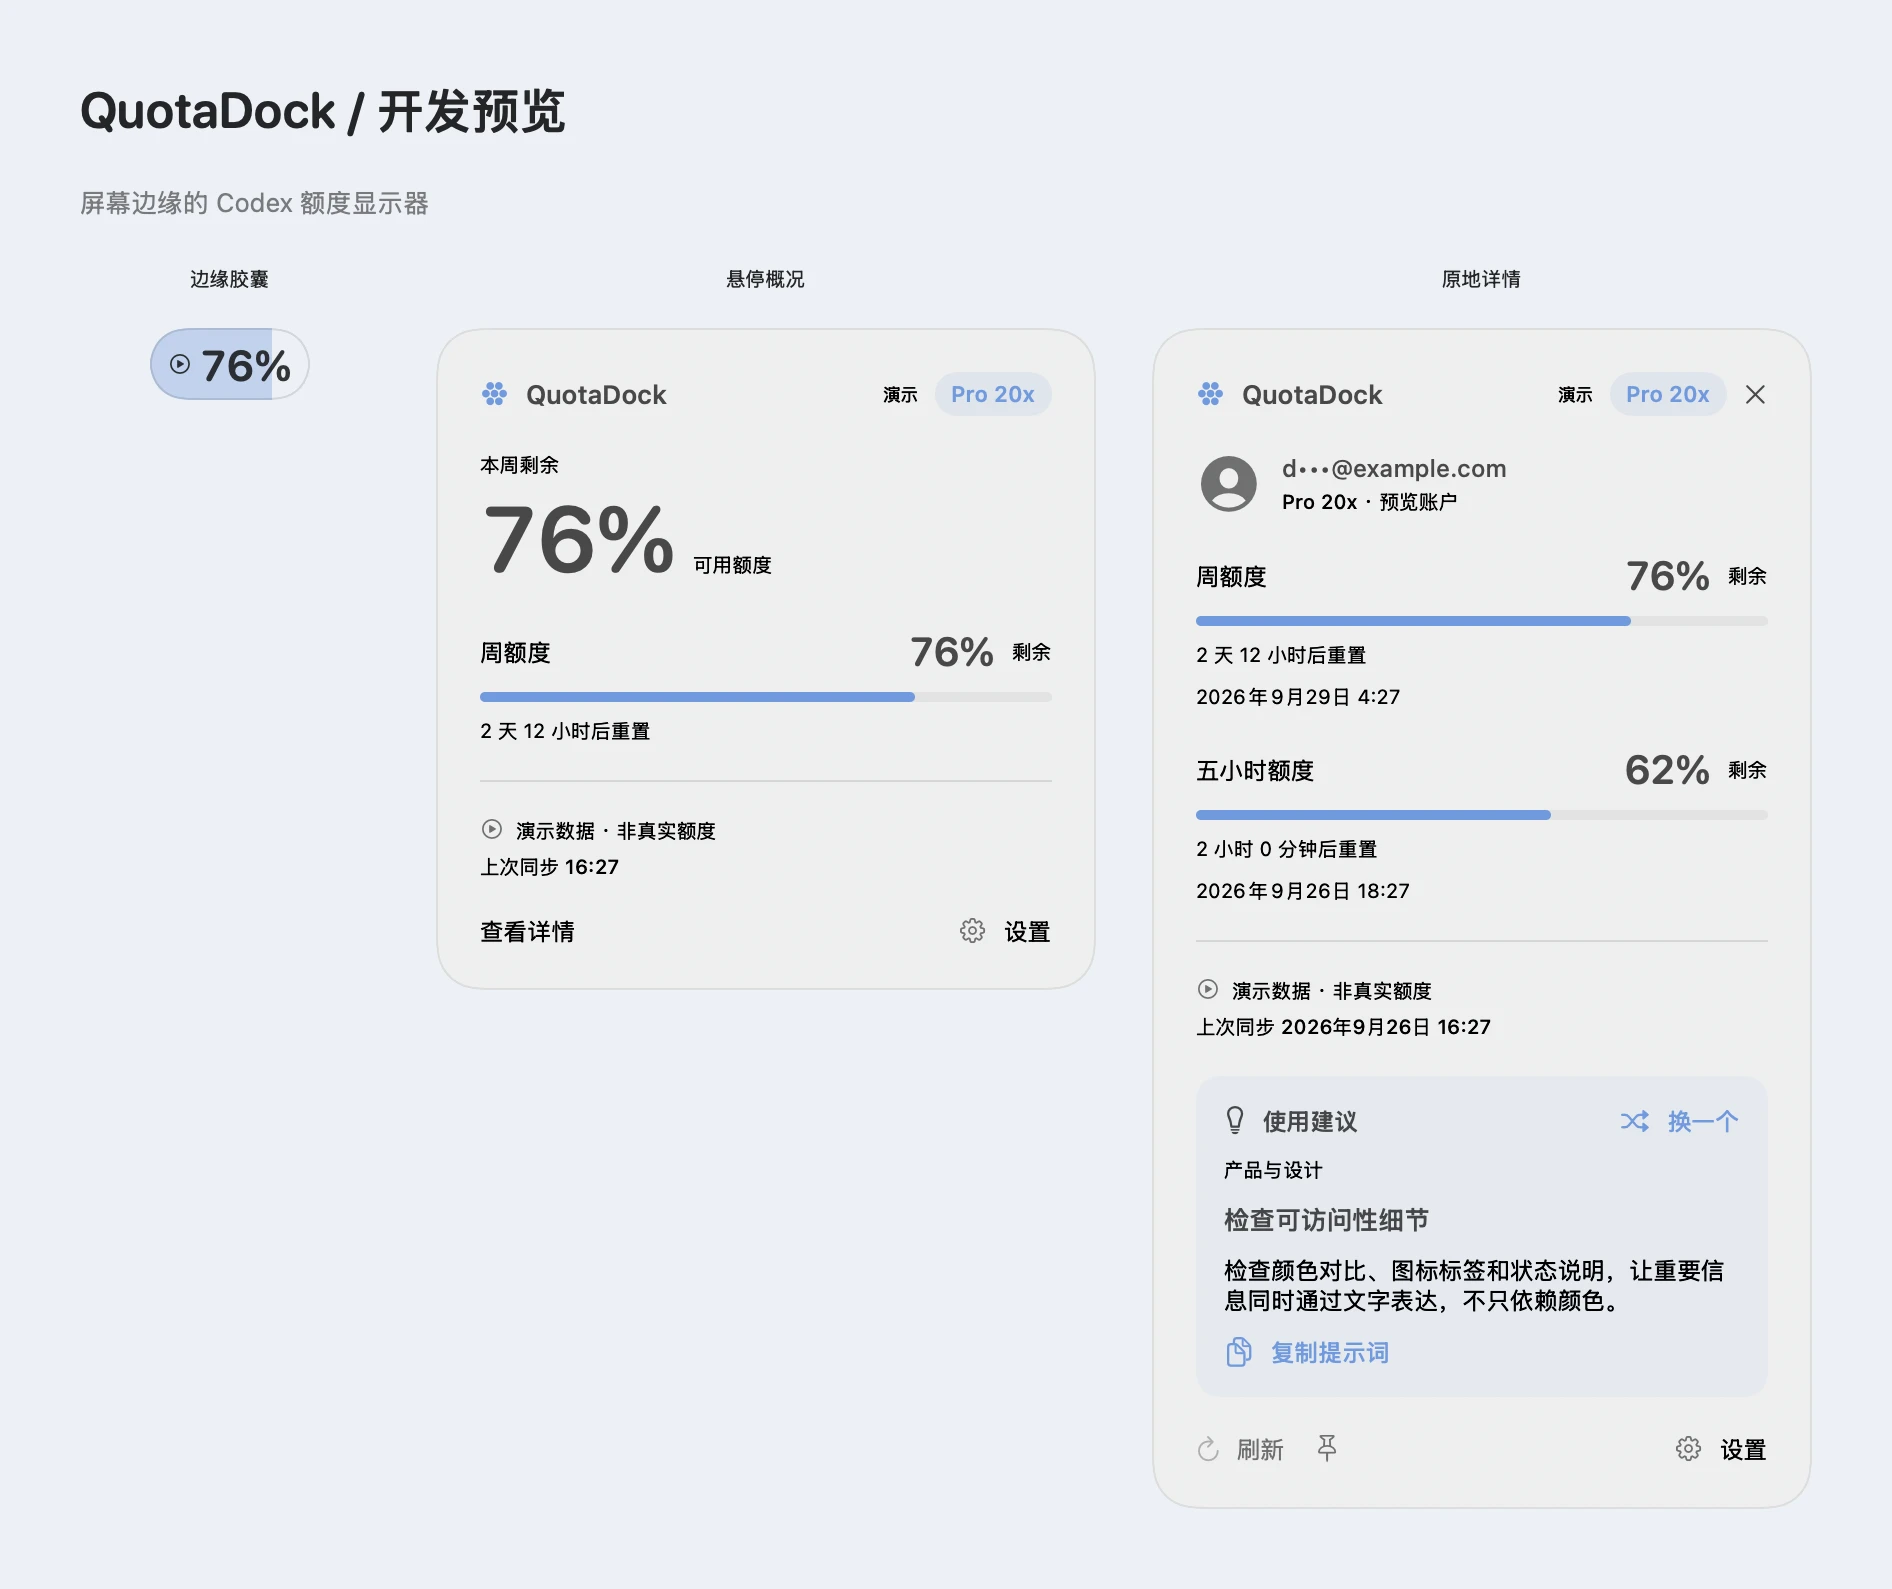Pin the details panel with the pin icon
The height and width of the screenshot is (1589, 1892).
tap(1327, 1448)
